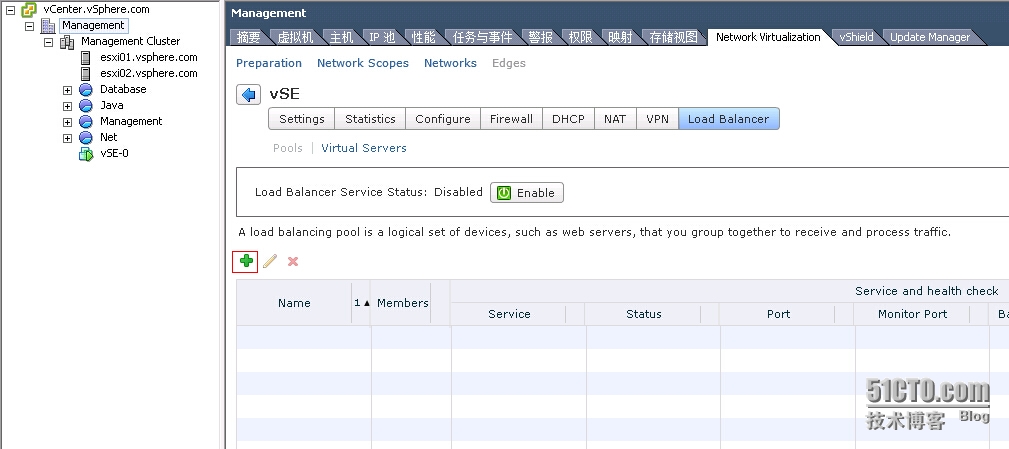Click the pencil edit pool icon
The height and width of the screenshot is (449, 1009).
click(270, 261)
